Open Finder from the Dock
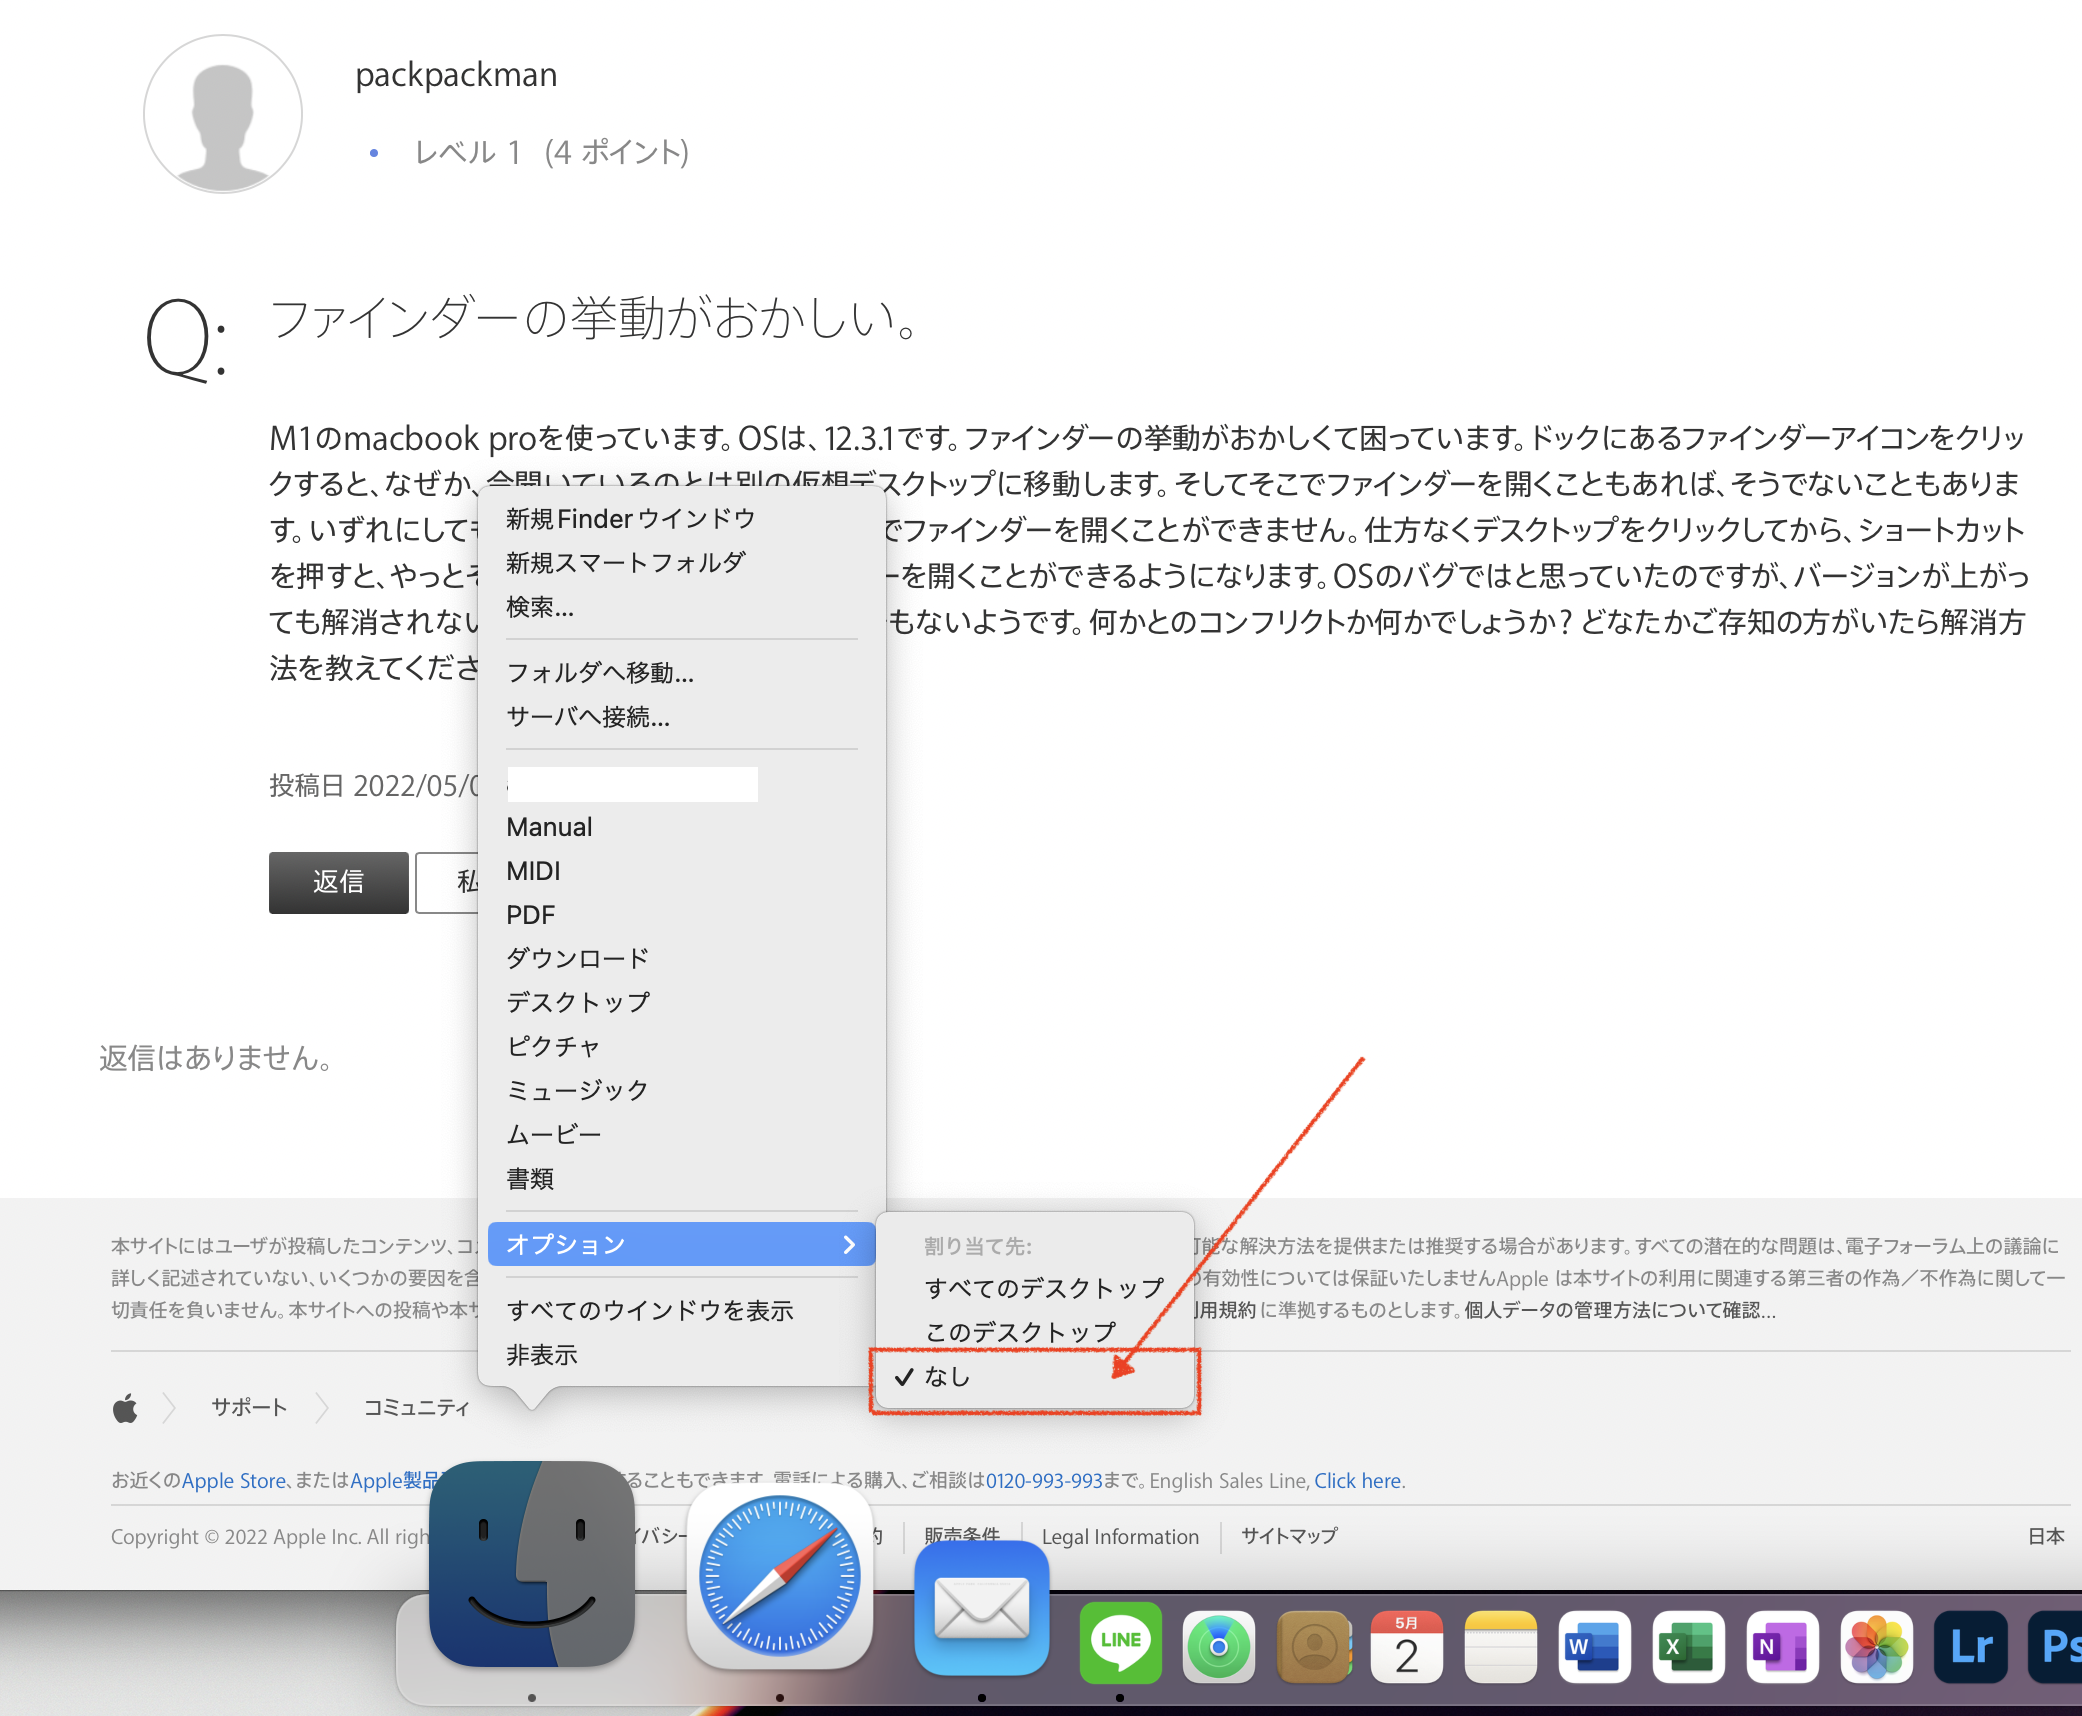Viewport: 2082px width, 1716px height. 531,1565
